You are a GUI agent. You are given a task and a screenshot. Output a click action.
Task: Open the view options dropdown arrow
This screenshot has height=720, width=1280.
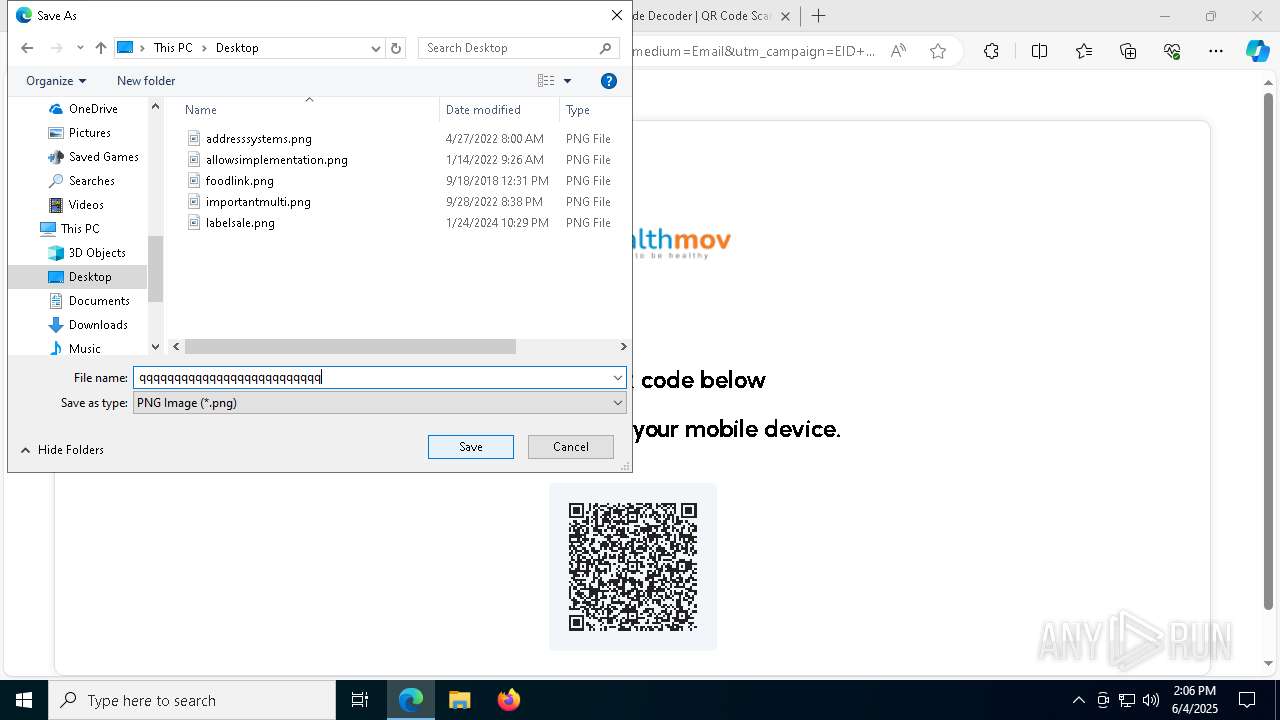pos(567,81)
